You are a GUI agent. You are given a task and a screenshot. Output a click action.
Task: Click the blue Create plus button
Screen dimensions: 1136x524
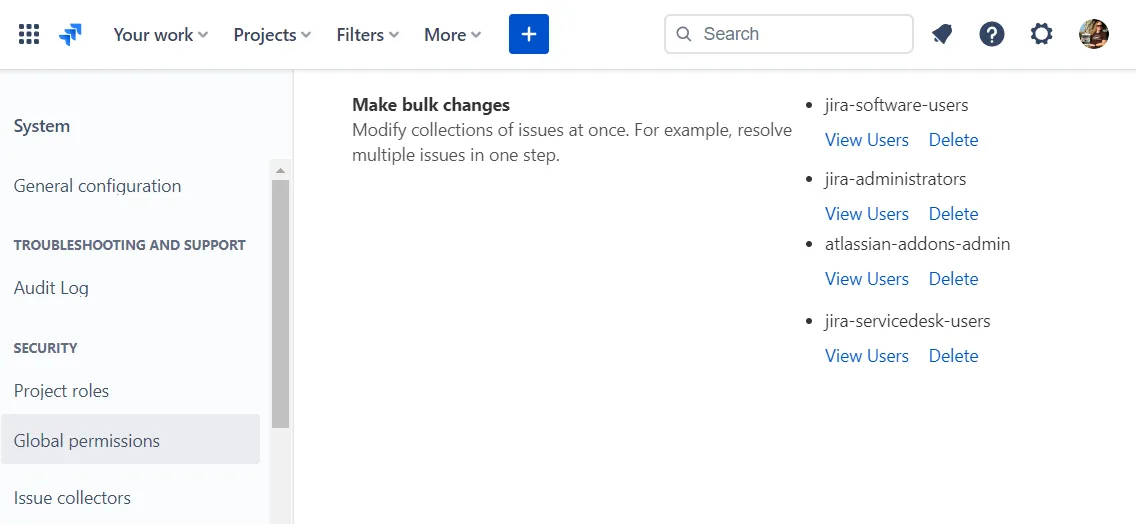[x=529, y=34]
